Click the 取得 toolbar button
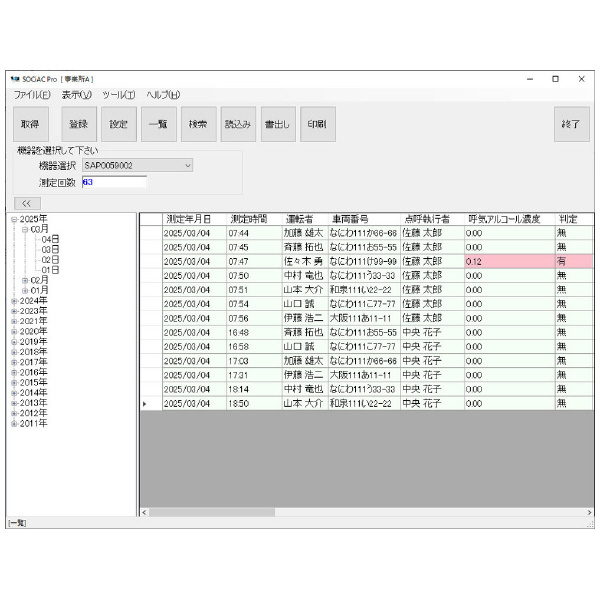This screenshot has height=600, width=600. click(x=30, y=124)
